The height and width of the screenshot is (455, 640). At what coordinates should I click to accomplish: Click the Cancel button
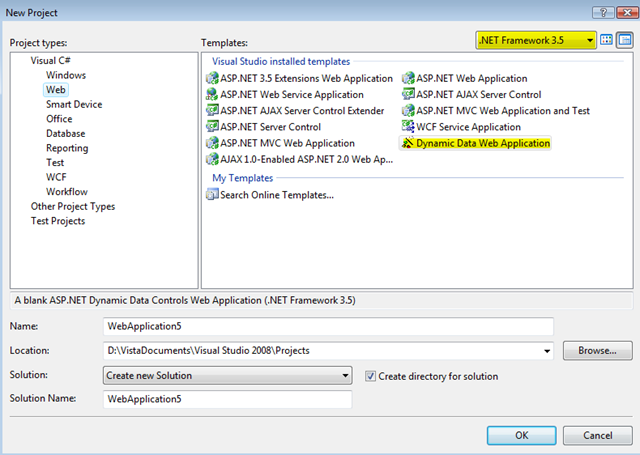[598, 435]
